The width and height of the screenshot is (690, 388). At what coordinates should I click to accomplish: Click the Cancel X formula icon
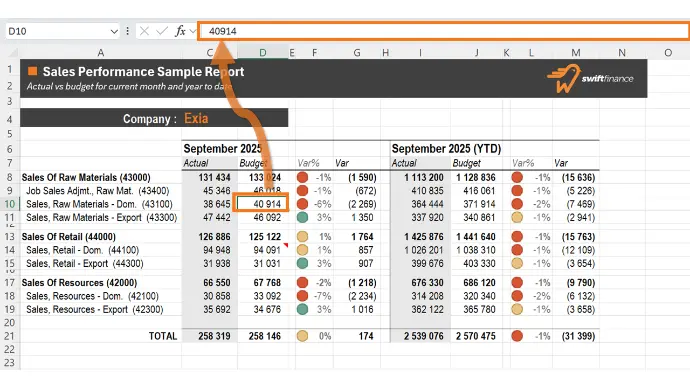(144, 31)
